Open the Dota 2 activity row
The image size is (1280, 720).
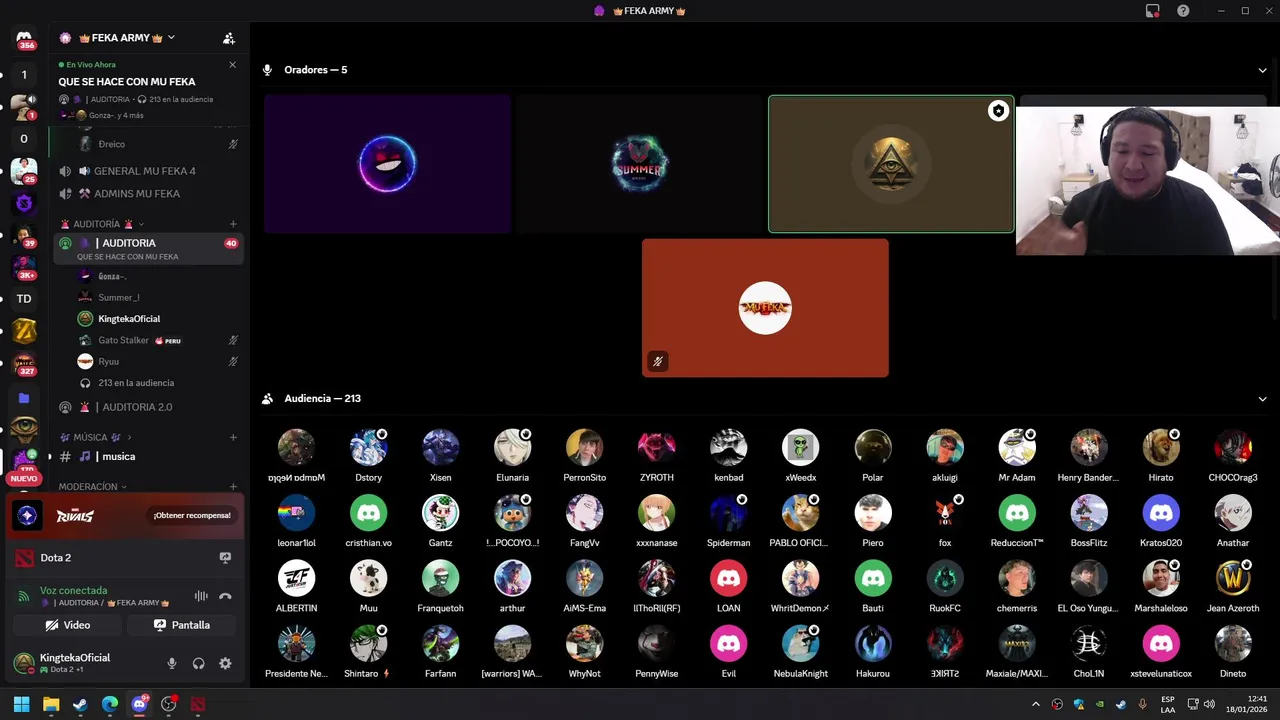(x=124, y=558)
